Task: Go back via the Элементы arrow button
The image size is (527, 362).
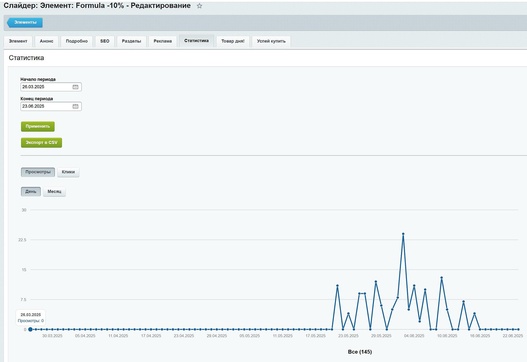Action: 25,23
